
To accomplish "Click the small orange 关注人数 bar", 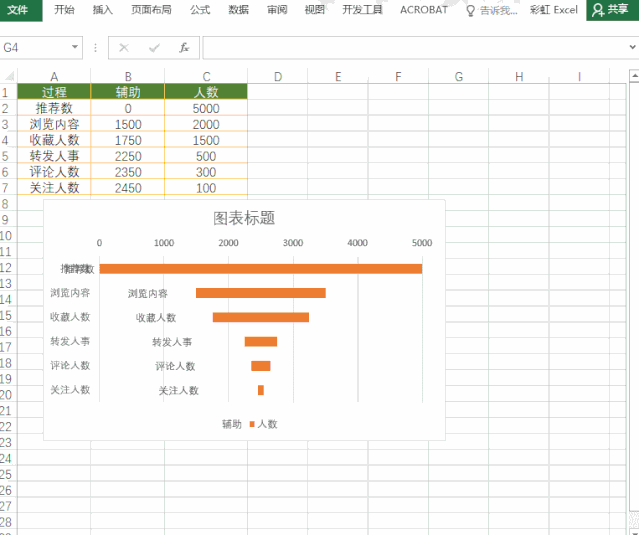I will pyautogui.click(x=261, y=390).
